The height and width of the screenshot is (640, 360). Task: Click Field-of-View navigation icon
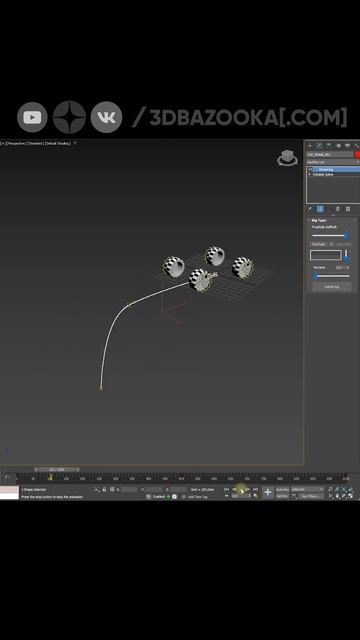tap(331, 496)
